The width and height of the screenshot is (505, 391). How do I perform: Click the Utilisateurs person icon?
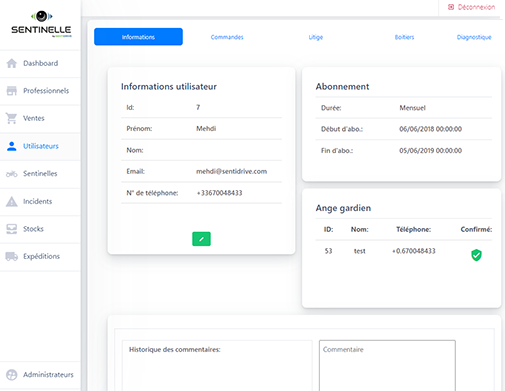click(x=12, y=146)
